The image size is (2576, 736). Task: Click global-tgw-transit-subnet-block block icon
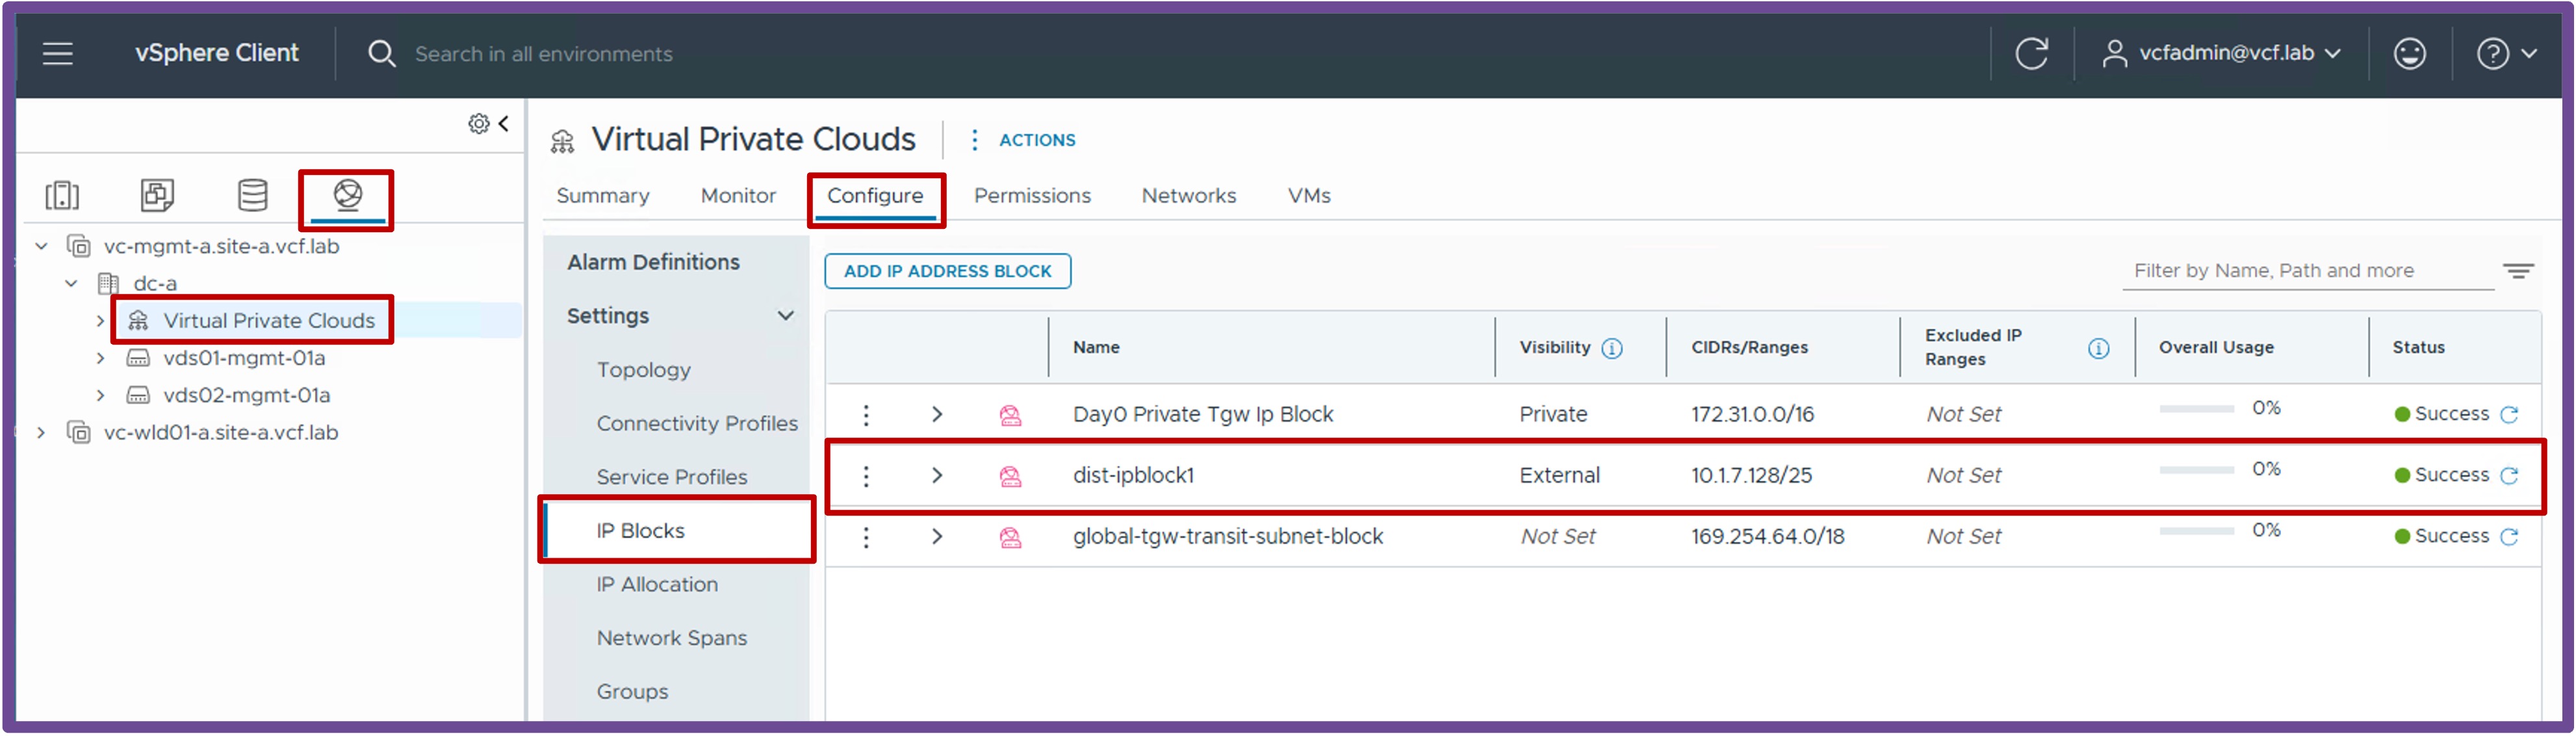click(x=1010, y=537)
